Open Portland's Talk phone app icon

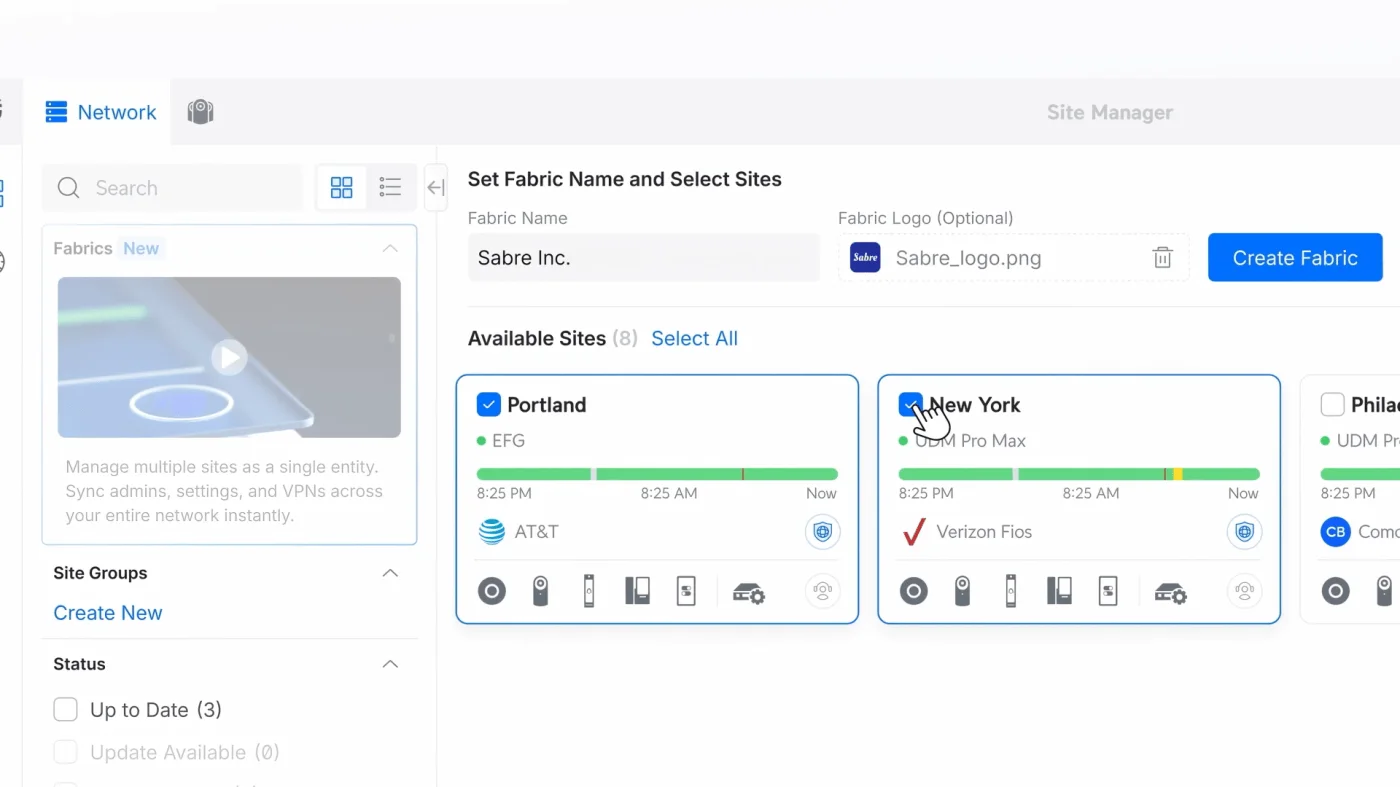(x=637, y=591)
